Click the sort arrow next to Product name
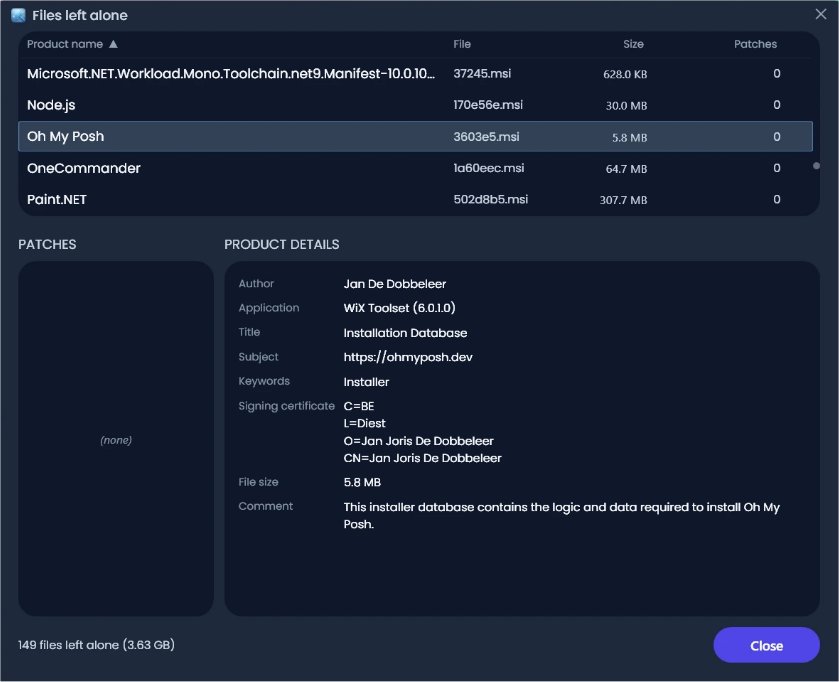The width and height of the screenshot is (839, 682). [113, 44]
